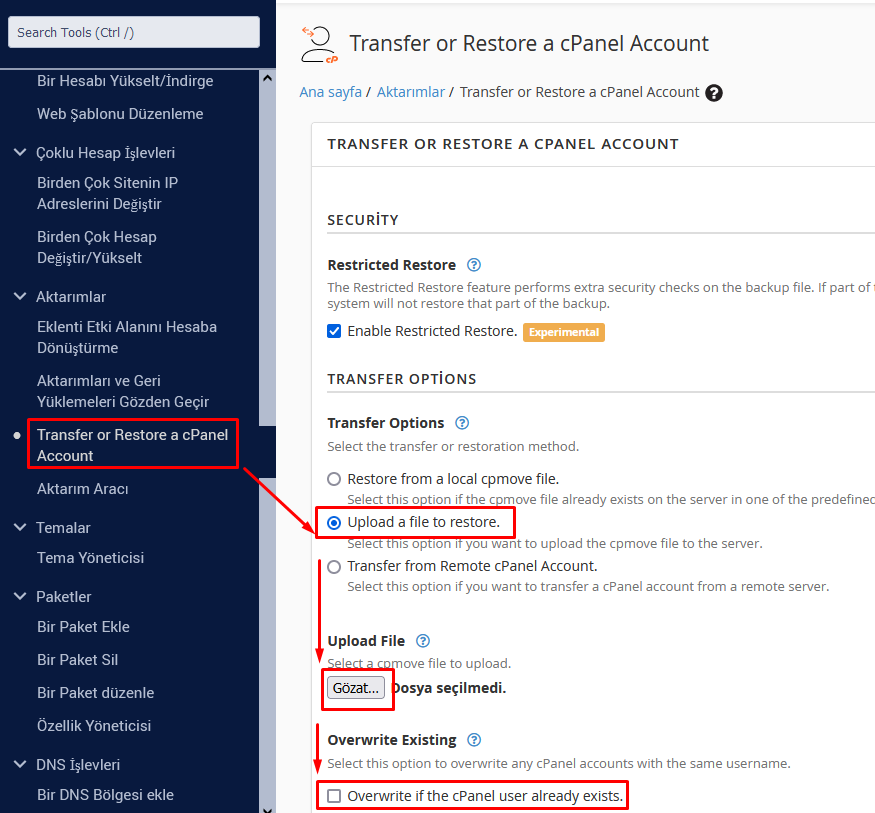Image resolution: width=875 pixels, height=813 pixels.
Task: Open Aktarım Aracı from the sidebar
Action: 82,489
